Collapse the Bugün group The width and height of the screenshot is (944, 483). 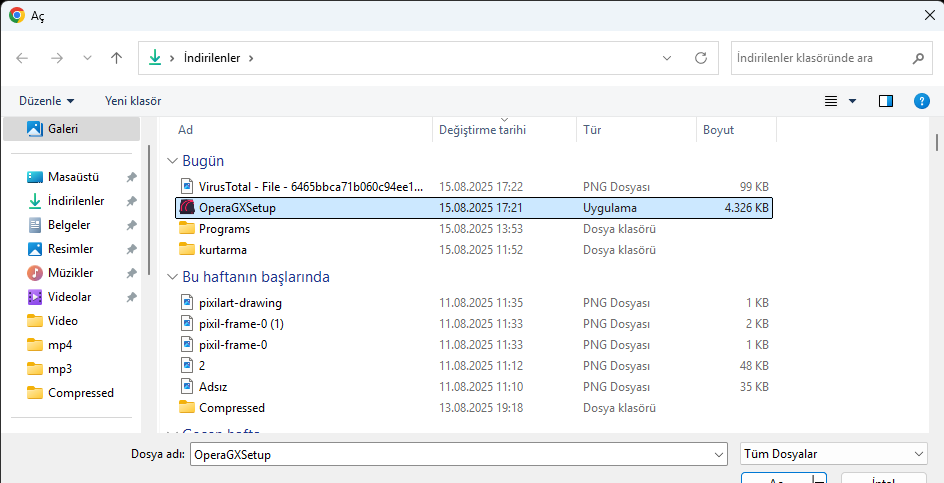click(172, 161)
